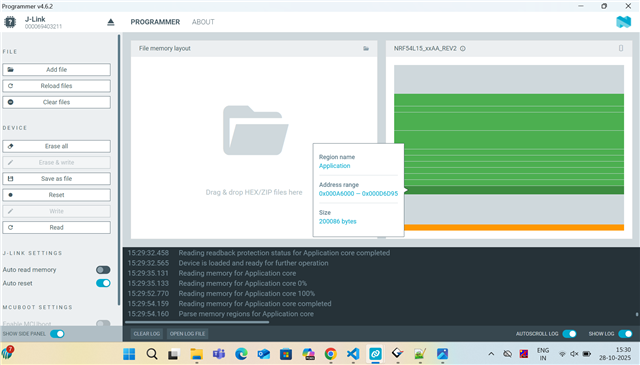Turn off SHOW SIDE PANEL toggle
Viewport: 640px width, 365px height.
click(58, 334)
